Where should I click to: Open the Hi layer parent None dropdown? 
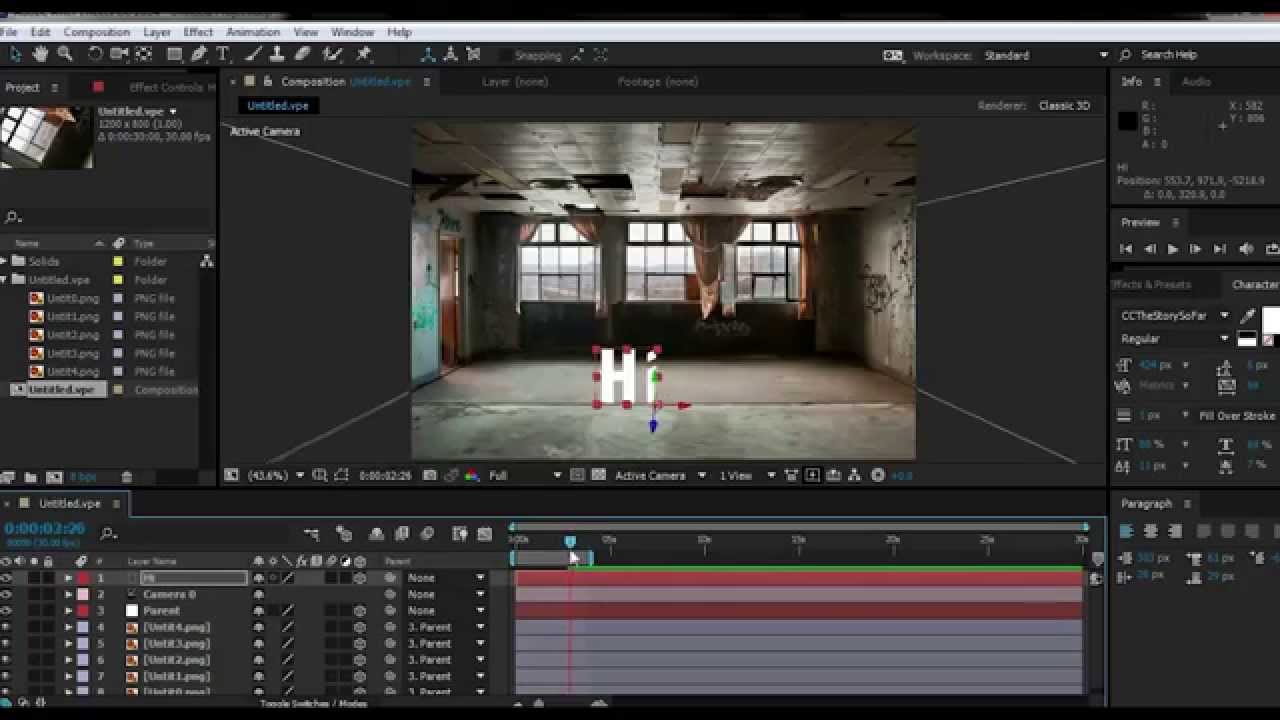click(x=445, y=578)
